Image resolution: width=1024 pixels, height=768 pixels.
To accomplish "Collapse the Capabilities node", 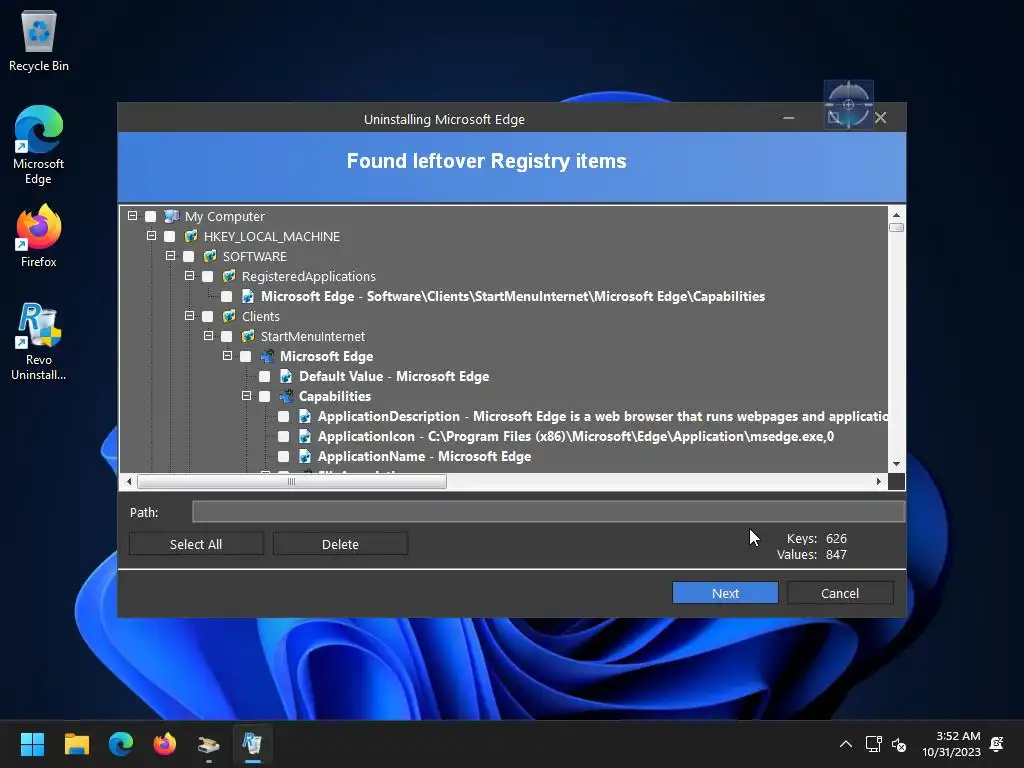I will click(246, 396).
